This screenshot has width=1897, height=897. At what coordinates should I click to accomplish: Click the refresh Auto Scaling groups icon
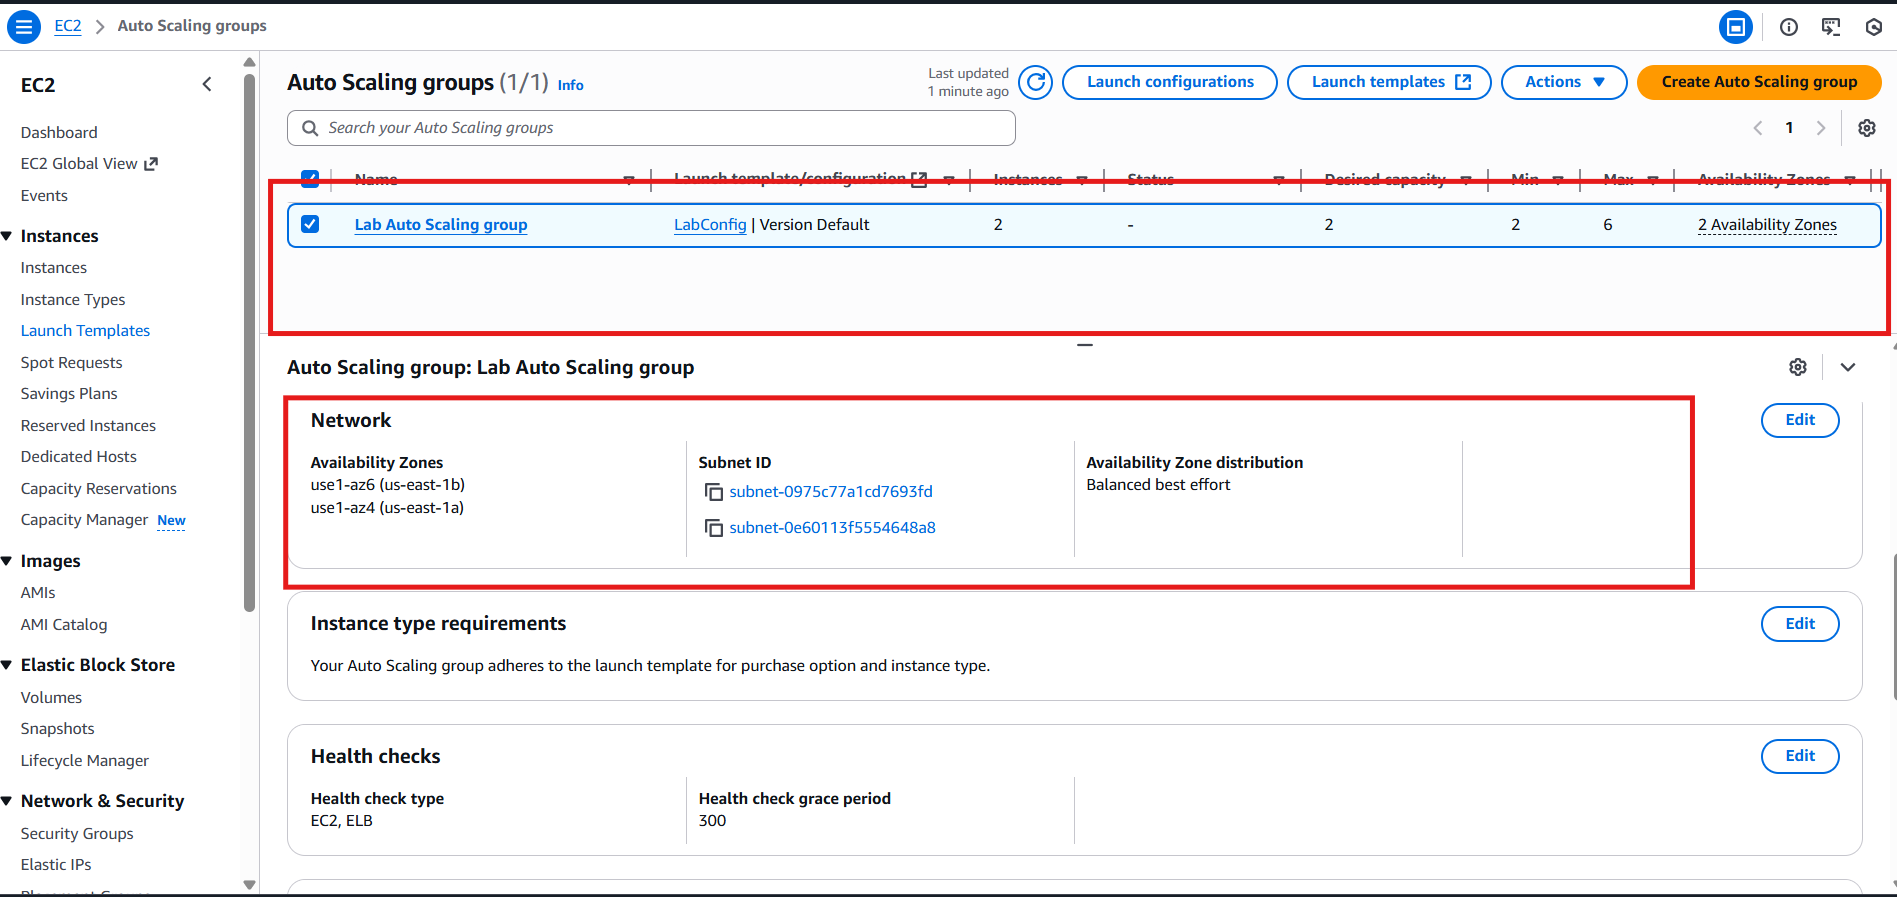coord(1036,82)
